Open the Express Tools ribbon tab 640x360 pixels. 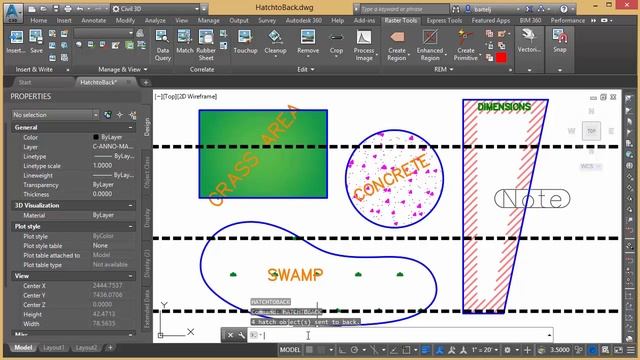(444, 20)
